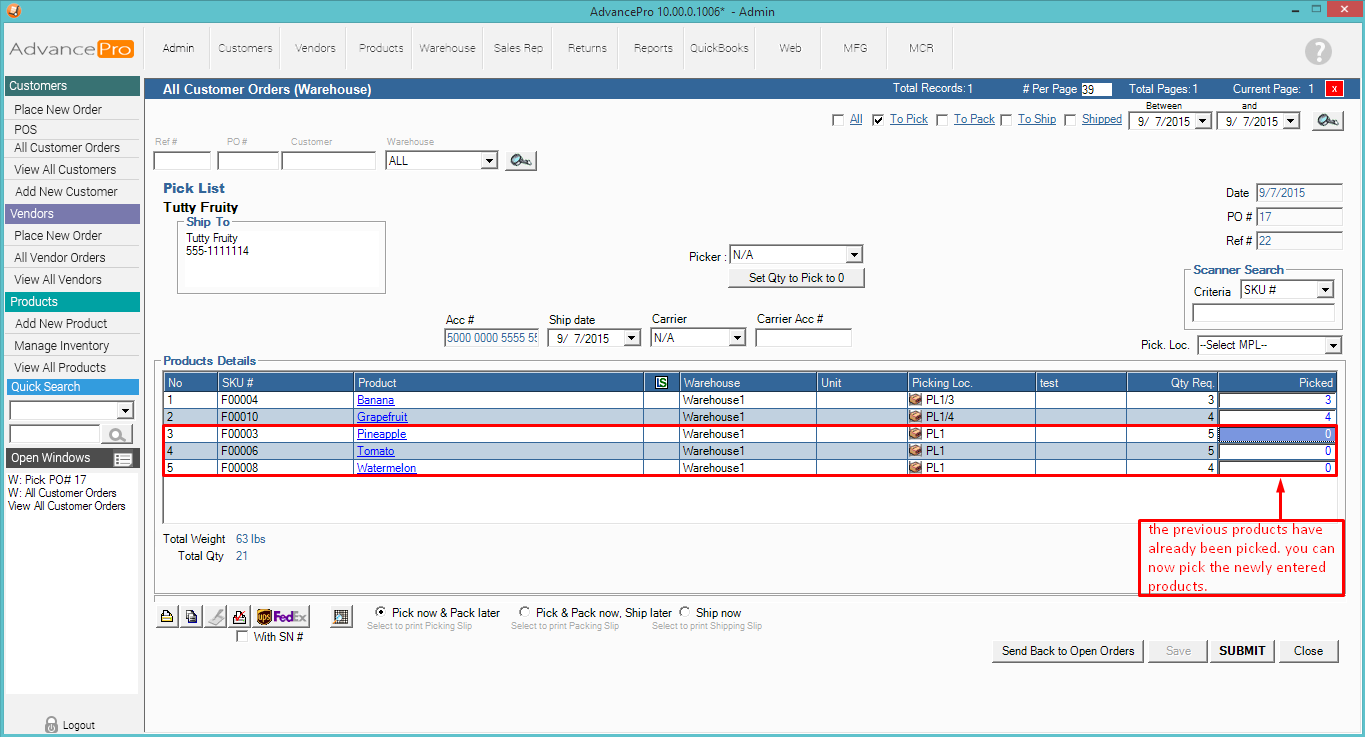Click the key search icon next to Warehouse
Viewport: 1365px width, 737px height.
click(x=520, y=160)
